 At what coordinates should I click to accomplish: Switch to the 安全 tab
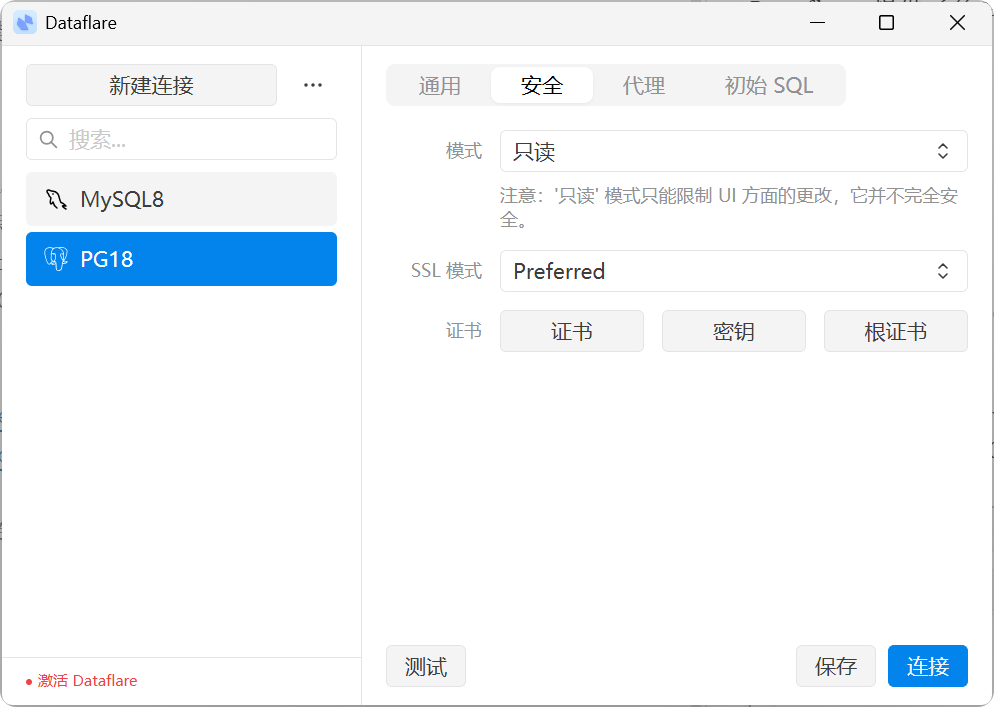click(x=542, y=86)
